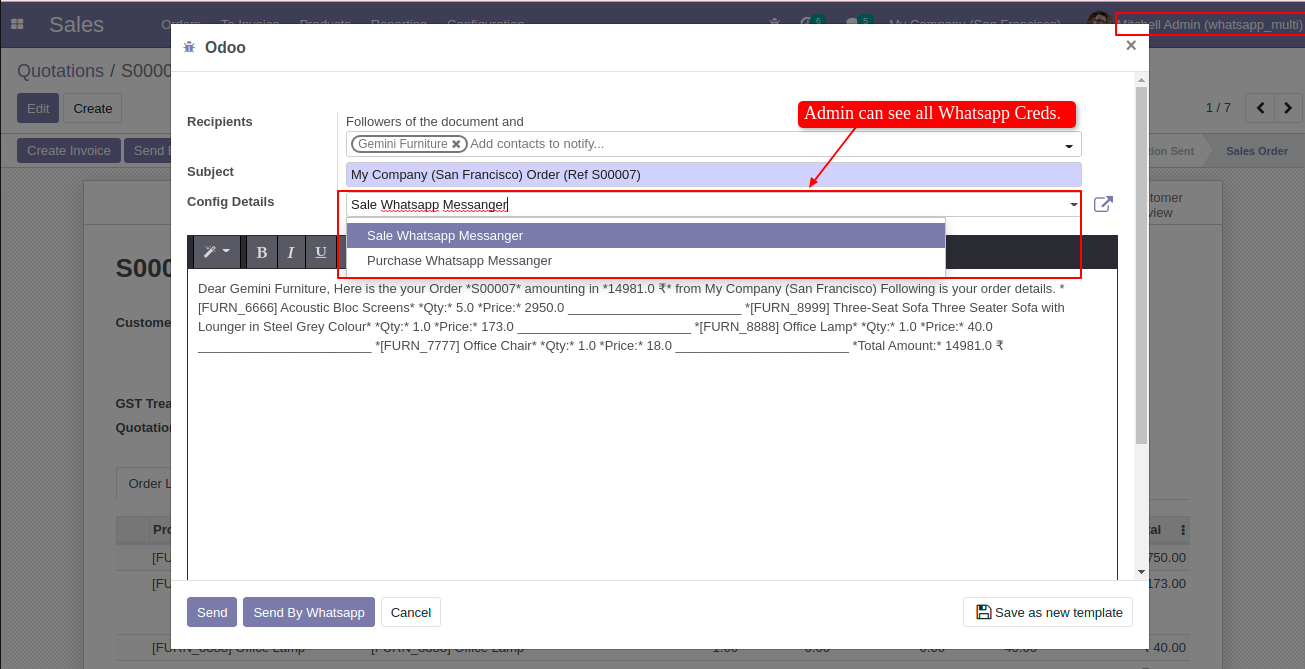Remove the Gemini Furniture recipient tag

pyautogui.click(x=456, y=144)
